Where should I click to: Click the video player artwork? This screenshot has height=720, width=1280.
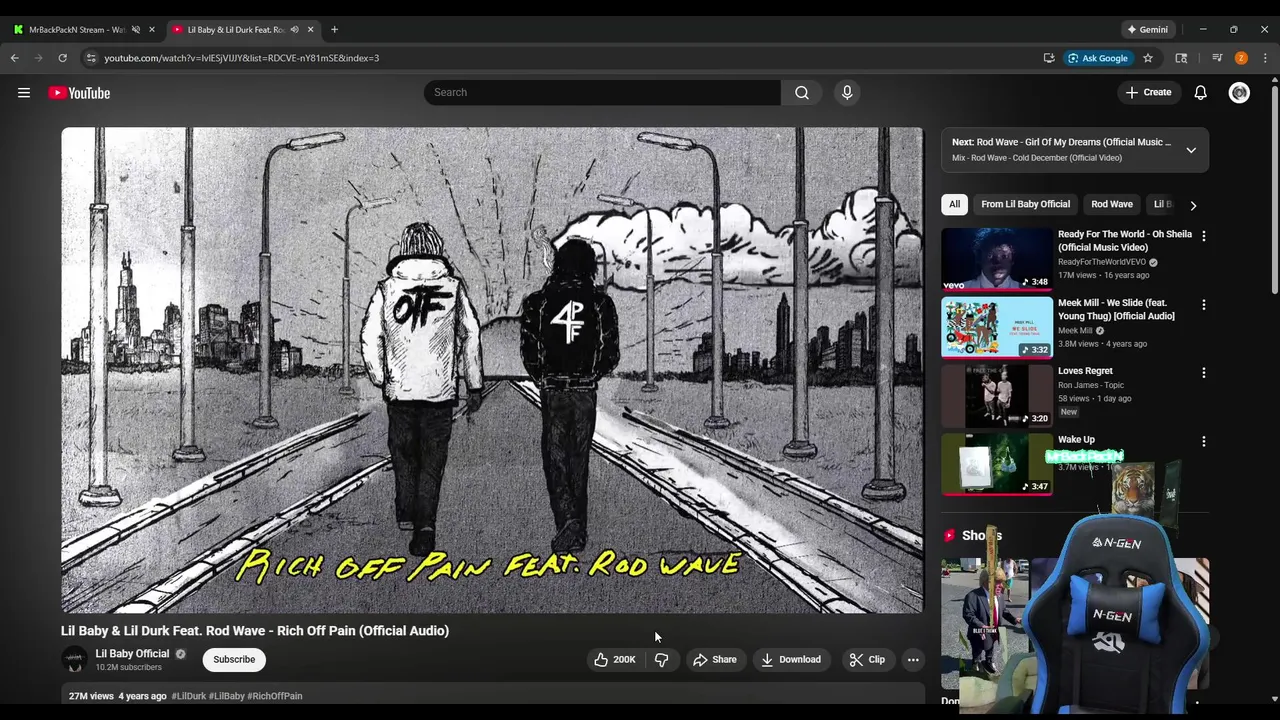click(x=492, y=370)
